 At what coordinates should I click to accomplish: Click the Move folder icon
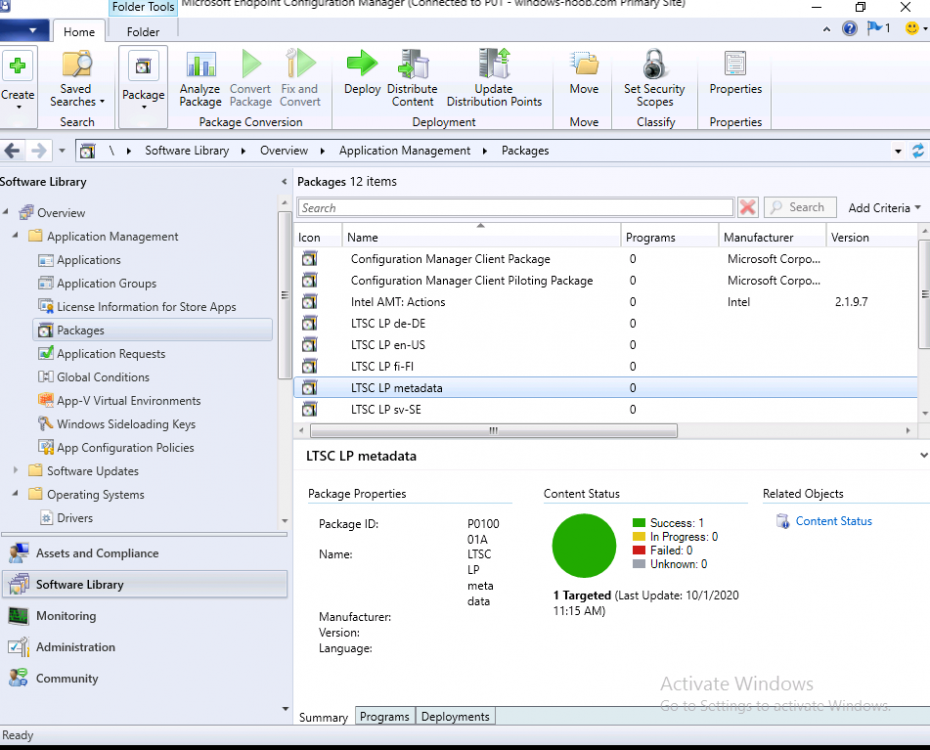click(584, 64)
